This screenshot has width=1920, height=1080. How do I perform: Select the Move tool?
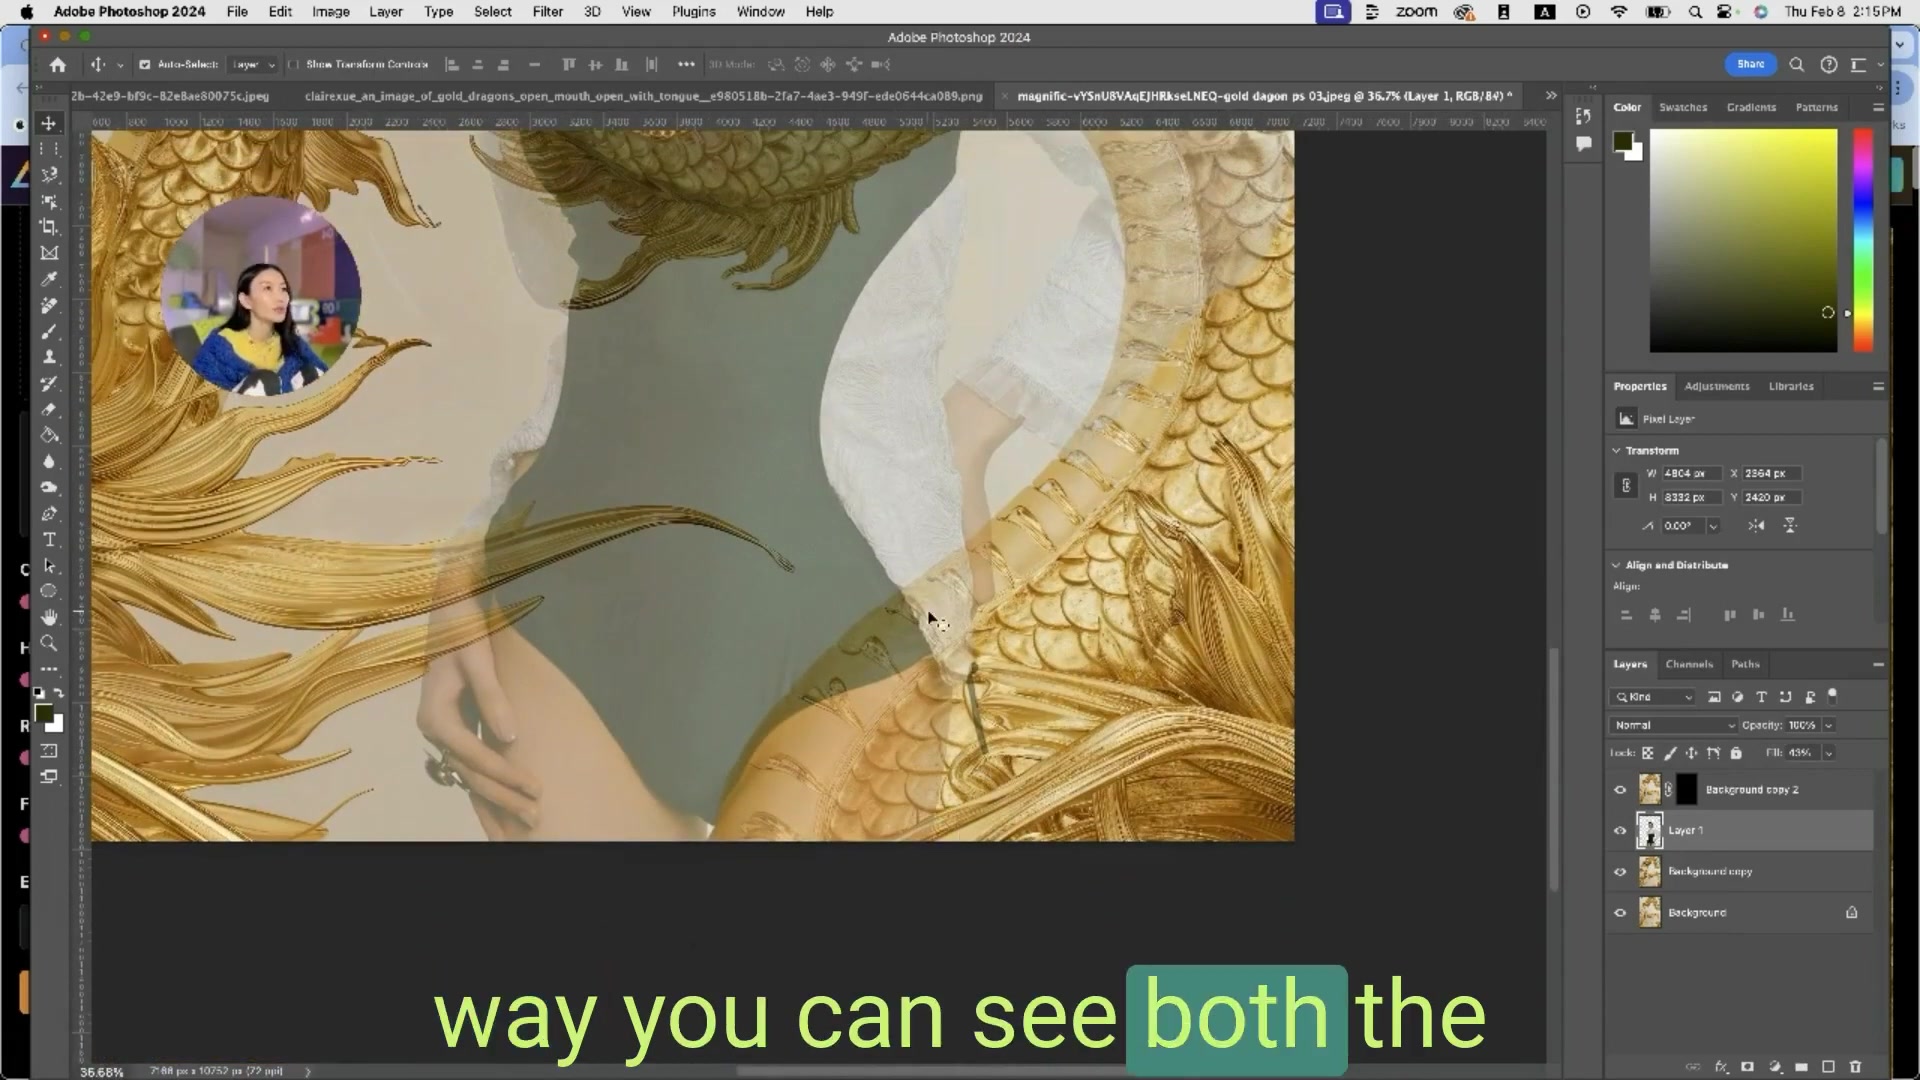[48, 123]
